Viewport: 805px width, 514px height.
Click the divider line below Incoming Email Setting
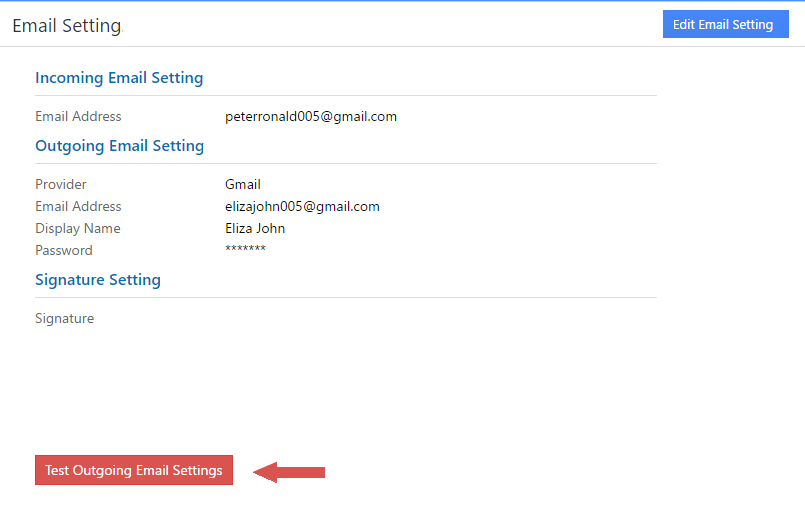point(346,96)
